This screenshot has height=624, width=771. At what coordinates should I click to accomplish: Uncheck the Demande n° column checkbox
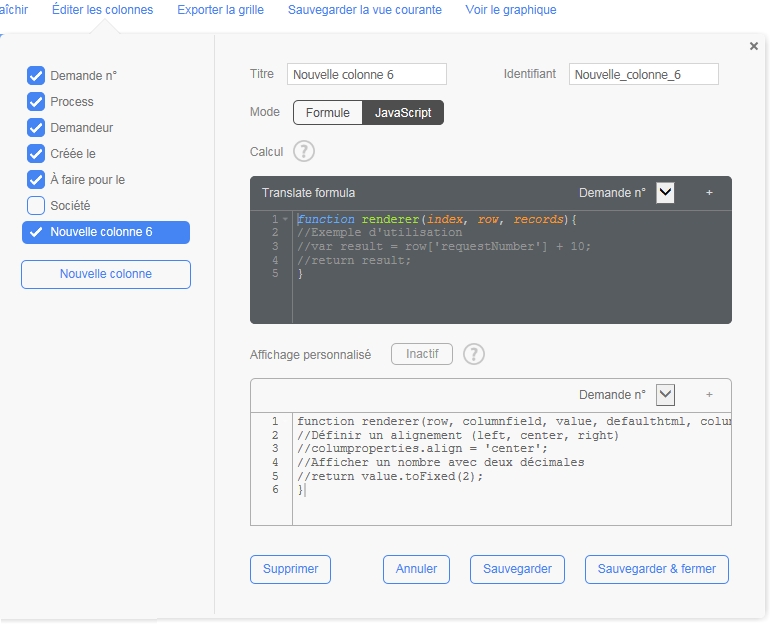36,76
